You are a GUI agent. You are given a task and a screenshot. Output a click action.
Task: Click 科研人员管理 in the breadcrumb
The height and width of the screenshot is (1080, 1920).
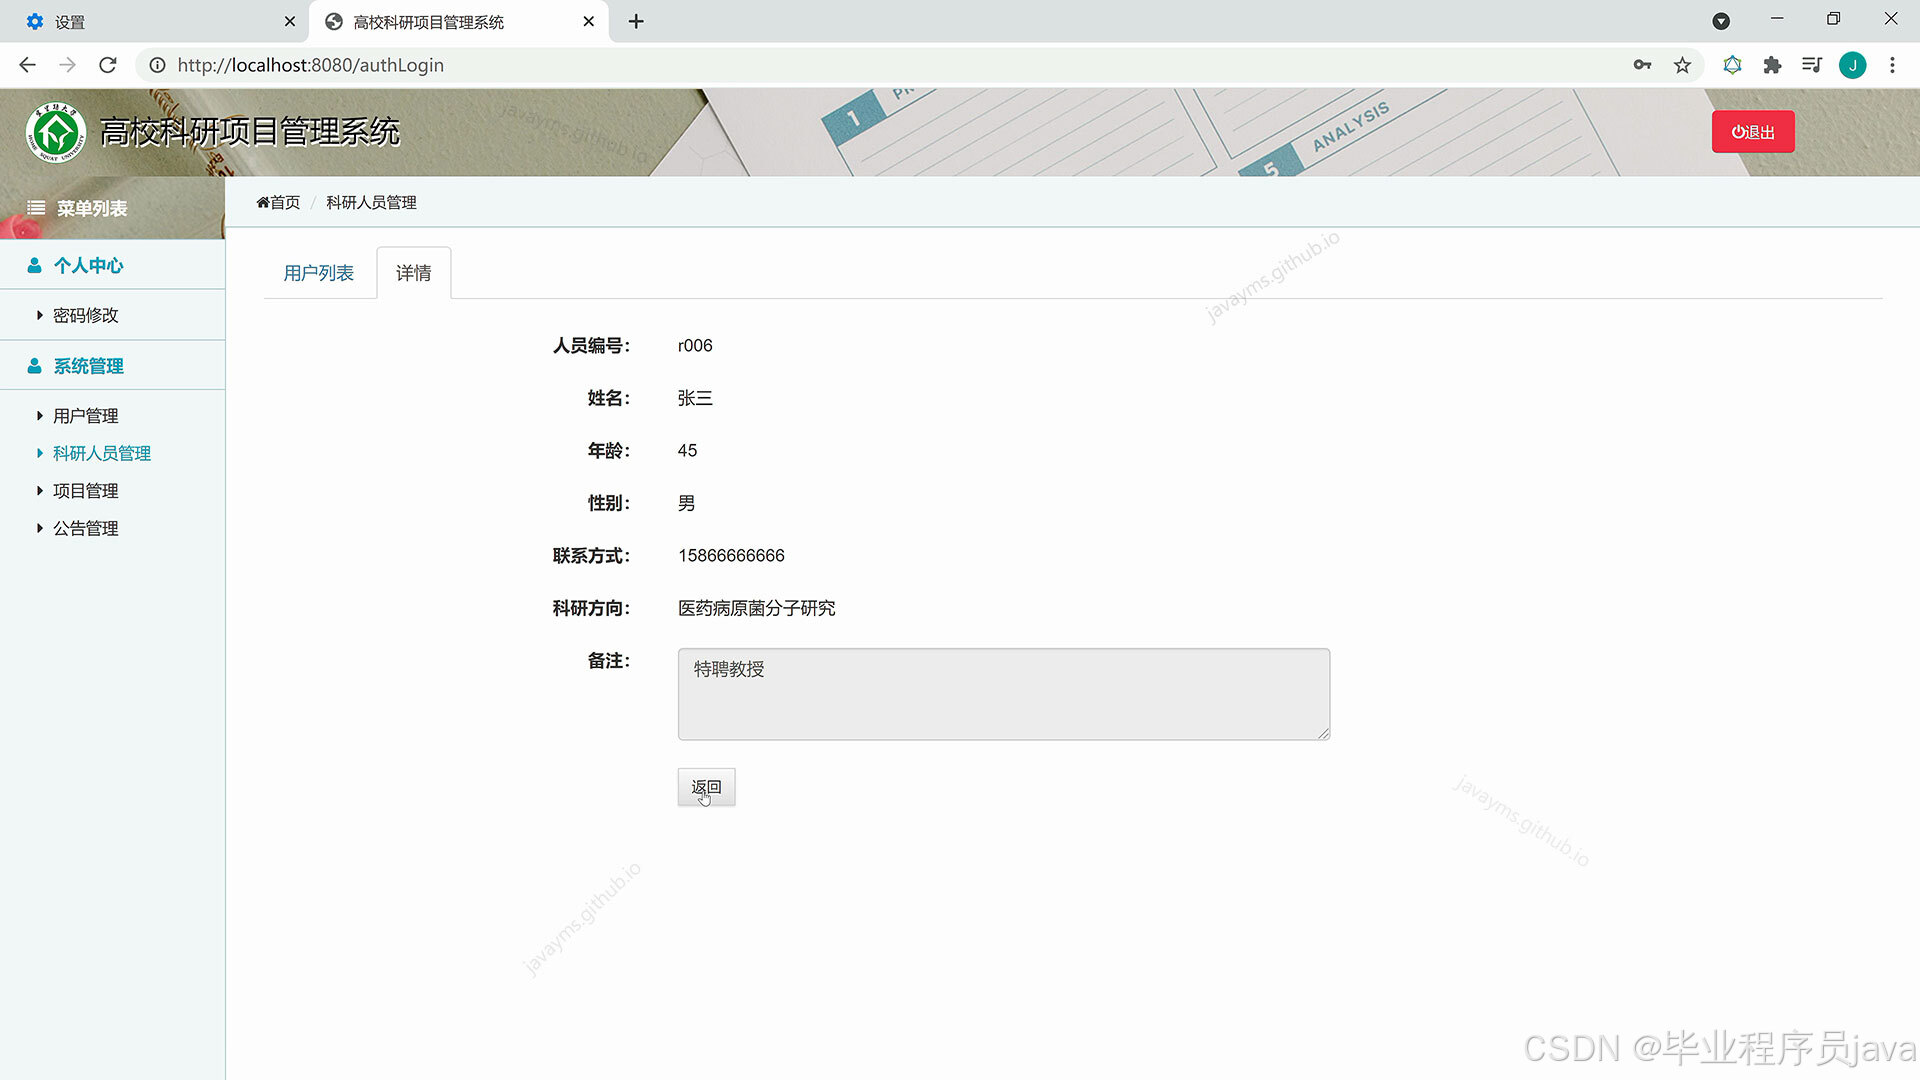coord(371,202)
